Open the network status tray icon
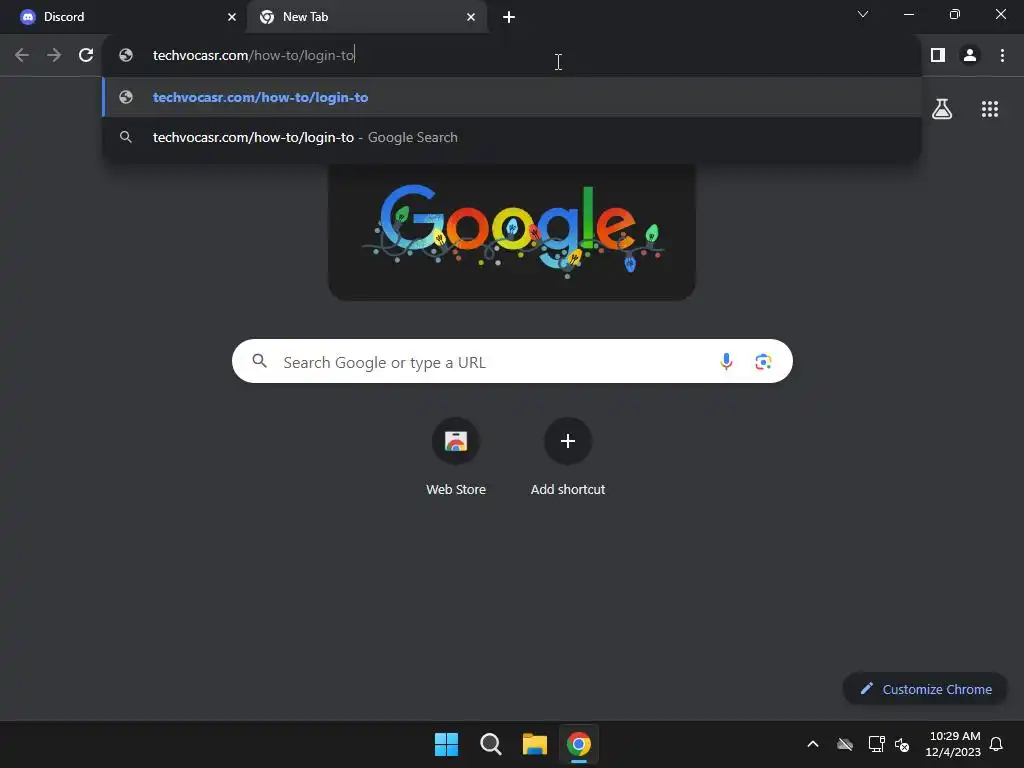 tap(876, 744)
